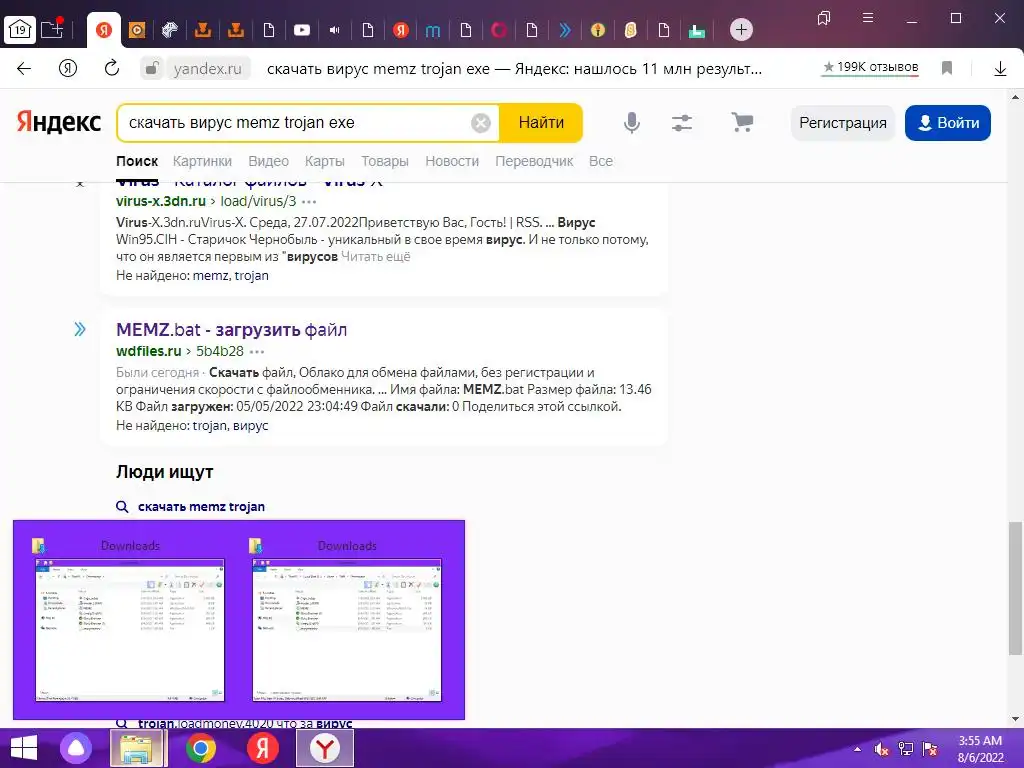Expand the three-dot menu for wdfiles.ru result

pos(257,352)
